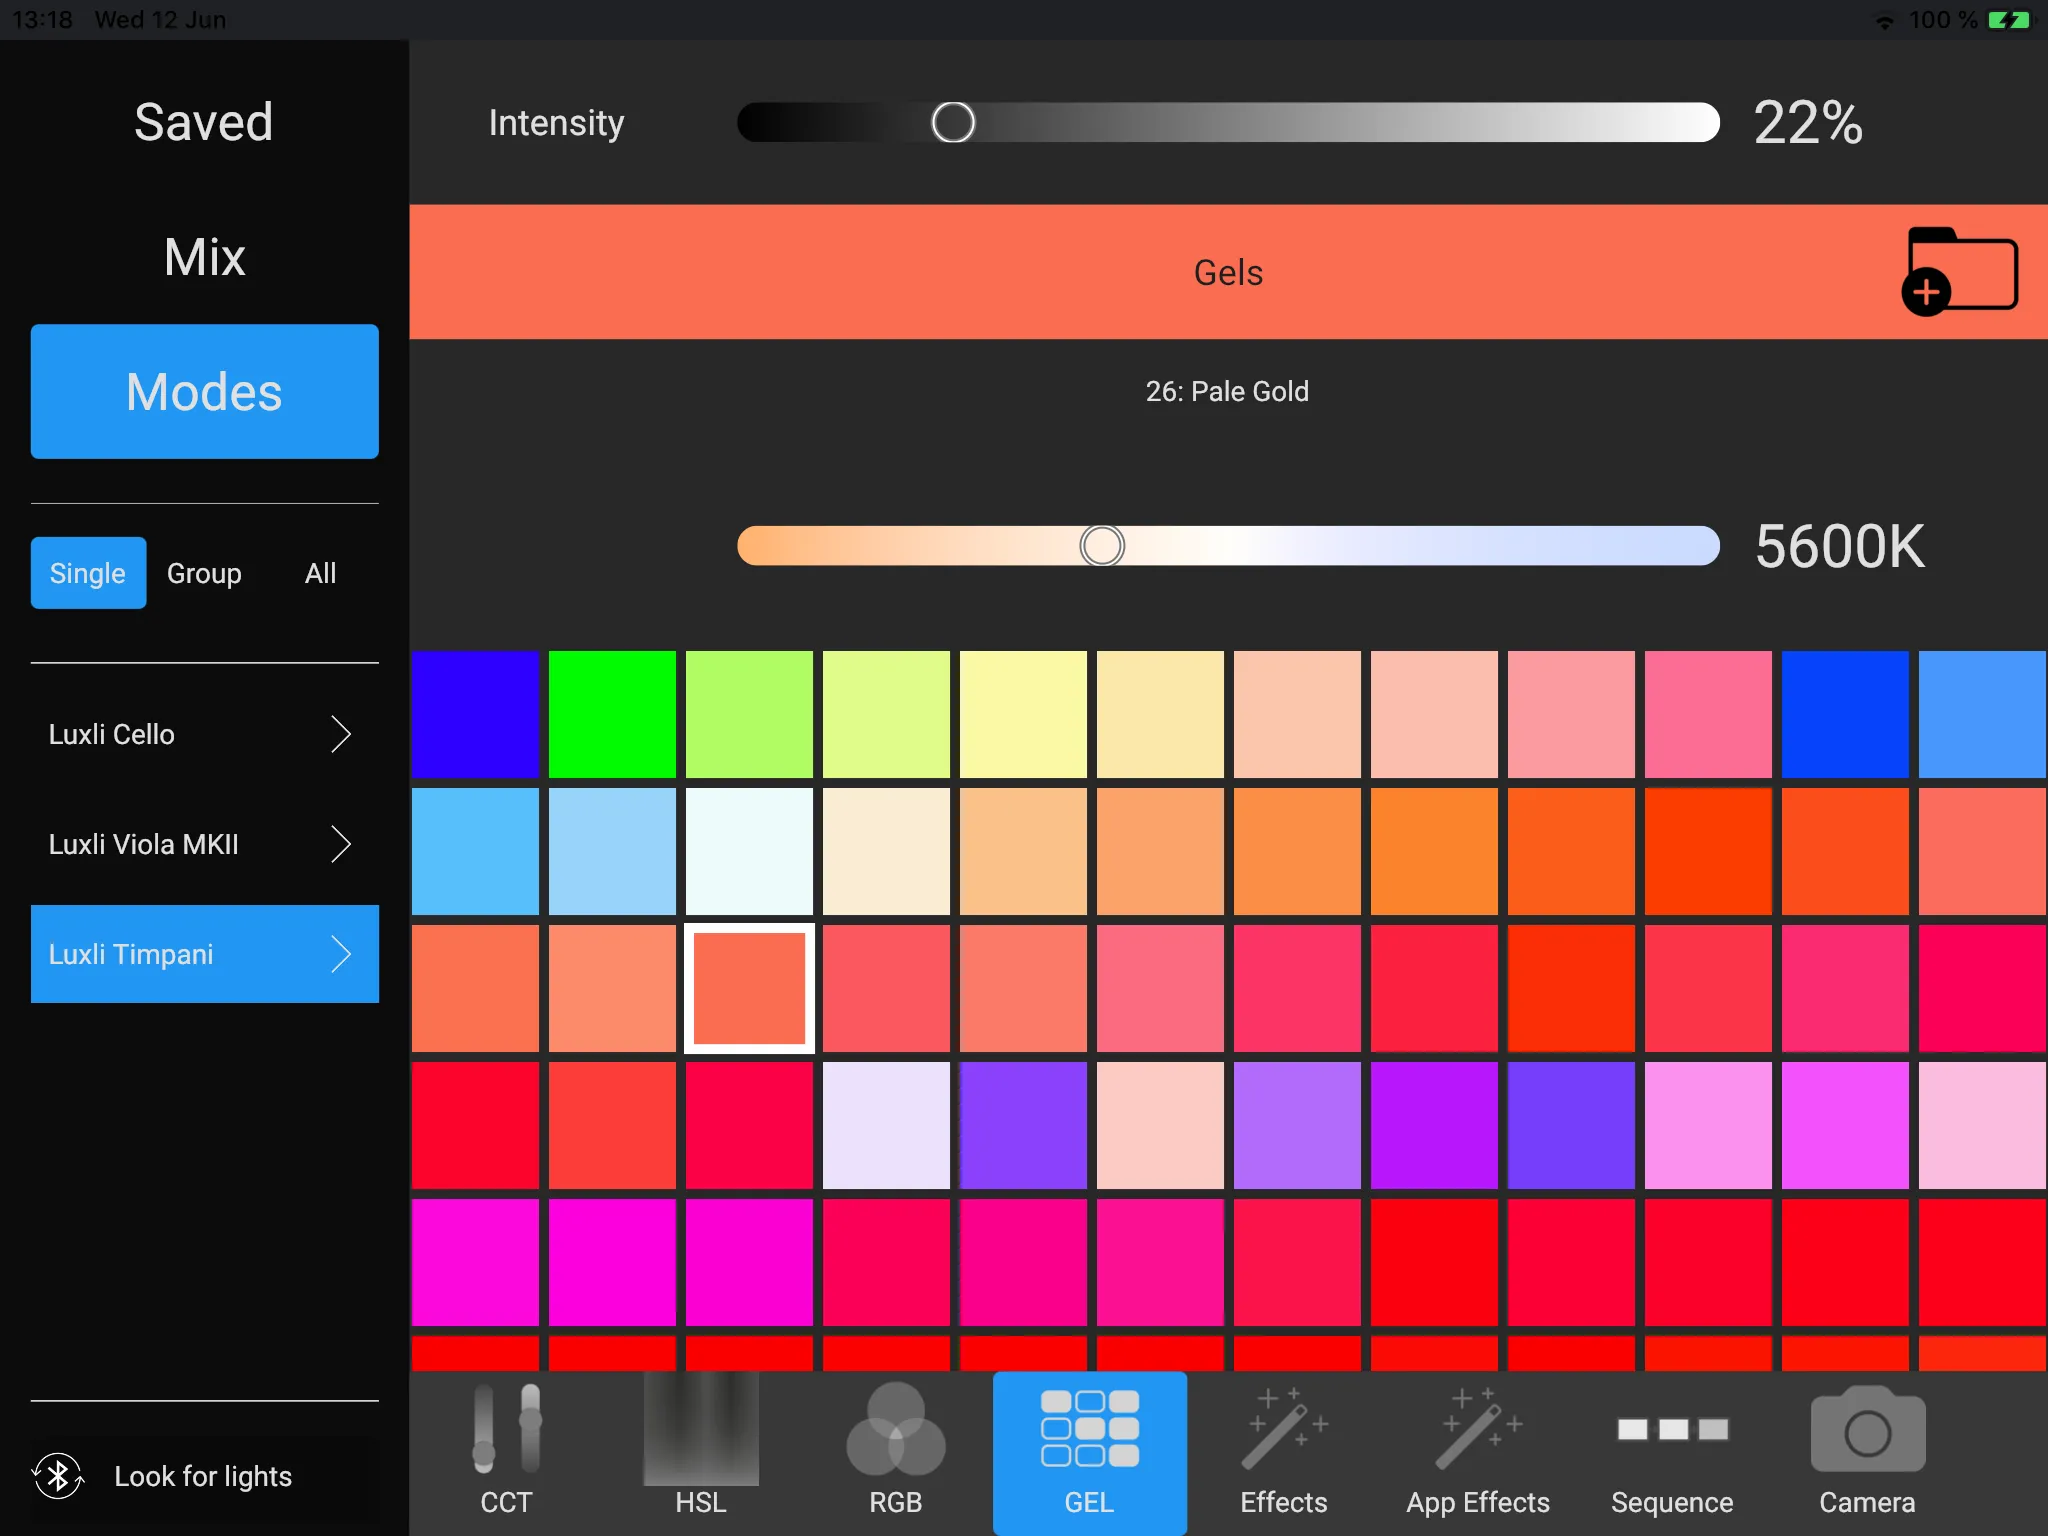Switch to HSL color mode
Screen dimensions: 2048x1536
pos(700,1449)
